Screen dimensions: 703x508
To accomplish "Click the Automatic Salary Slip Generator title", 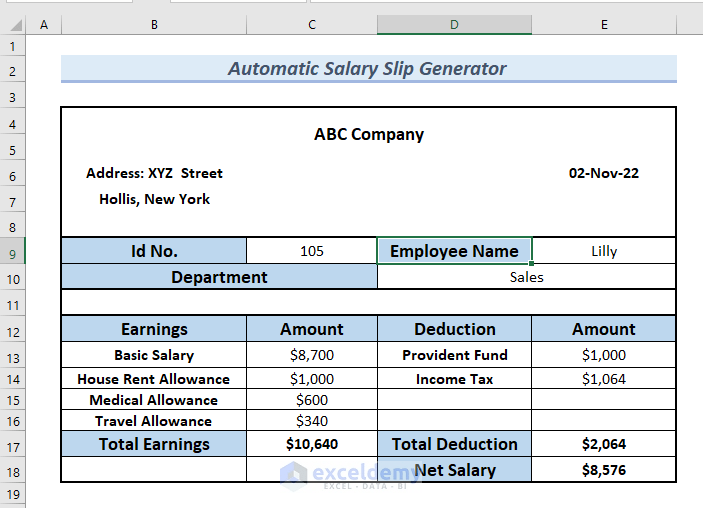I will [x=369, y=69].
